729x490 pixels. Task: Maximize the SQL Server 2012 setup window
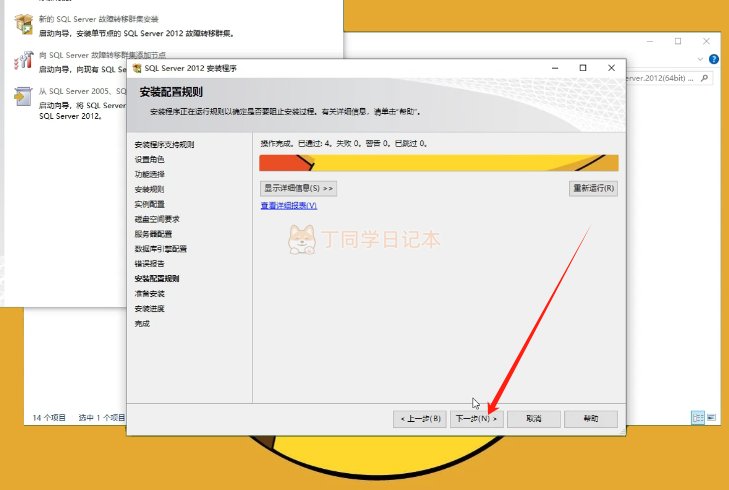click(583, 68)
